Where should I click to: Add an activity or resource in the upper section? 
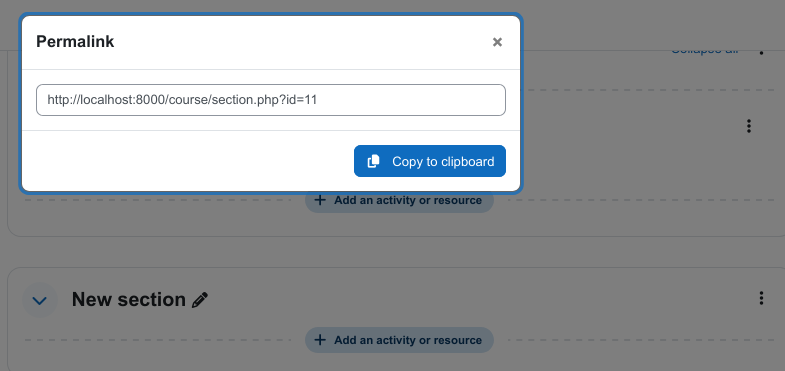[x=399, y=200]
